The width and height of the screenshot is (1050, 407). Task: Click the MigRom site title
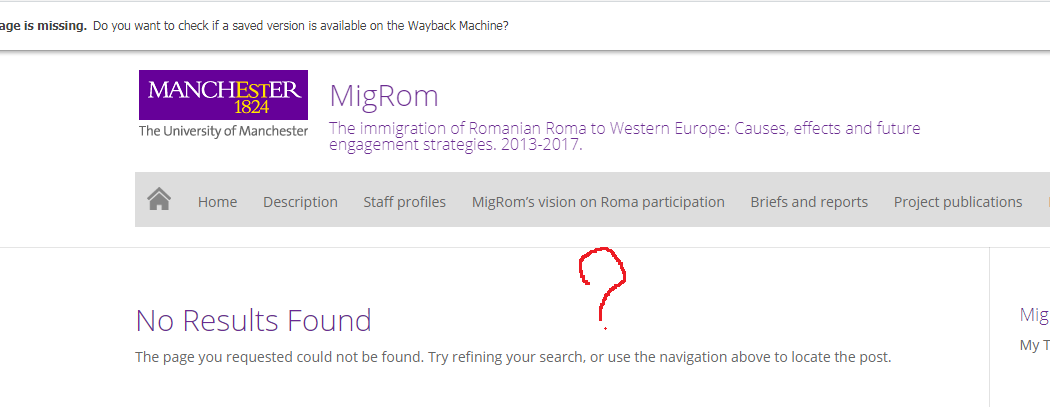384,96
